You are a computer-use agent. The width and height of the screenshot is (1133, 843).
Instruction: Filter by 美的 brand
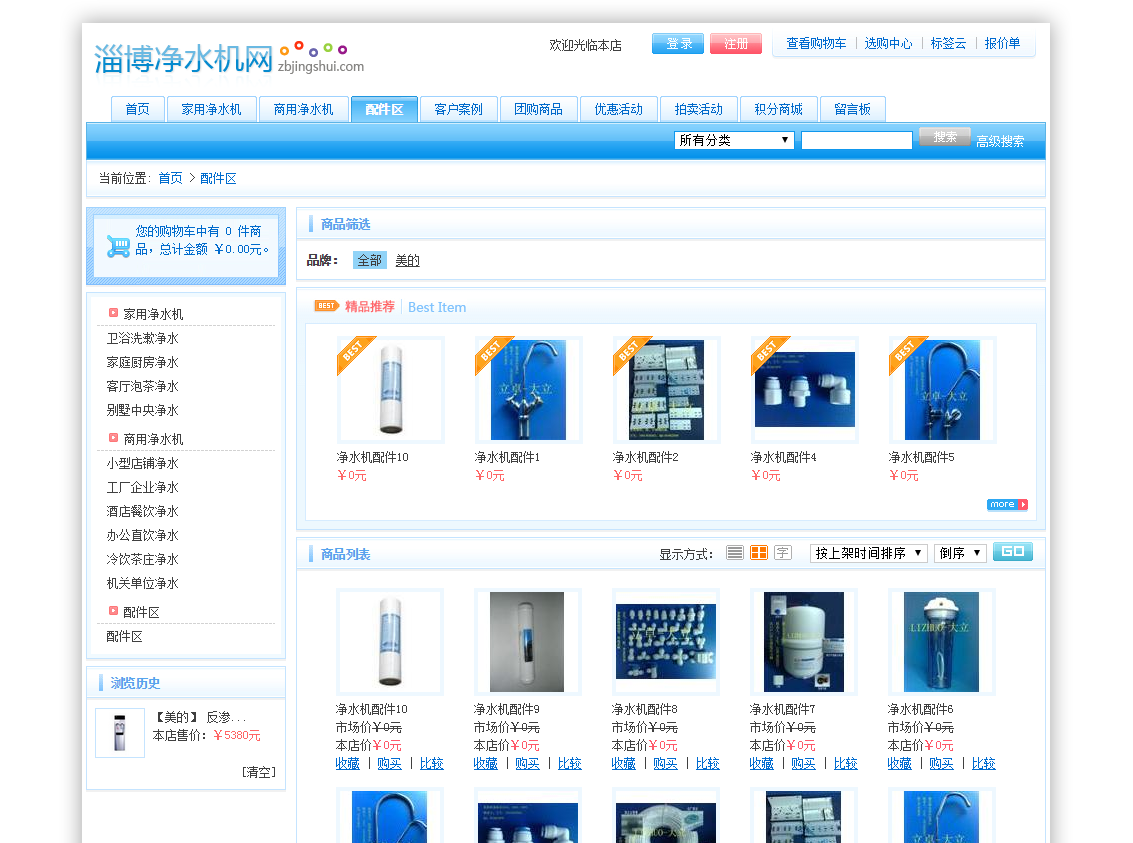tap(408, 260)
